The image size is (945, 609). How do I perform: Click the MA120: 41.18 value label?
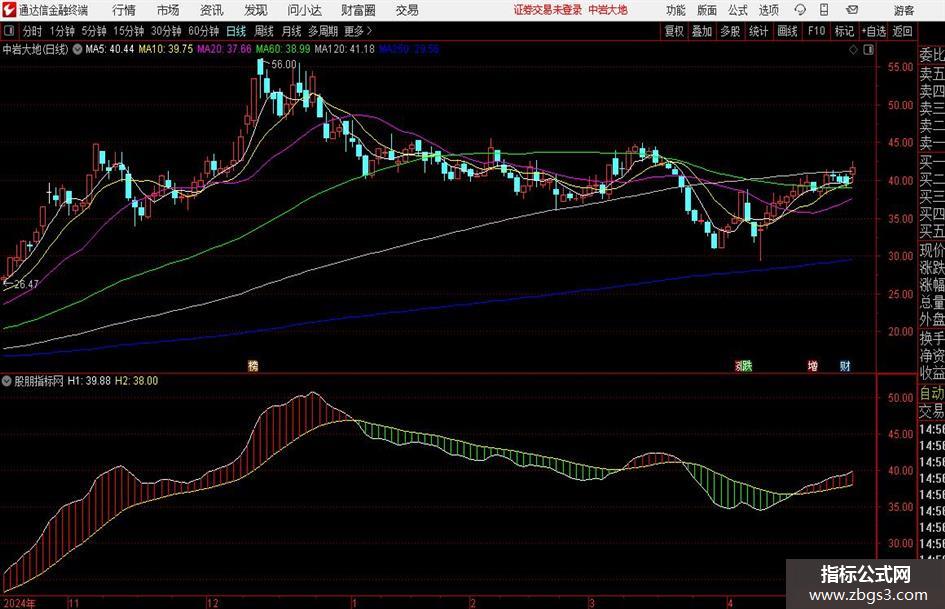pyautogui.click(x=344, y=49)
